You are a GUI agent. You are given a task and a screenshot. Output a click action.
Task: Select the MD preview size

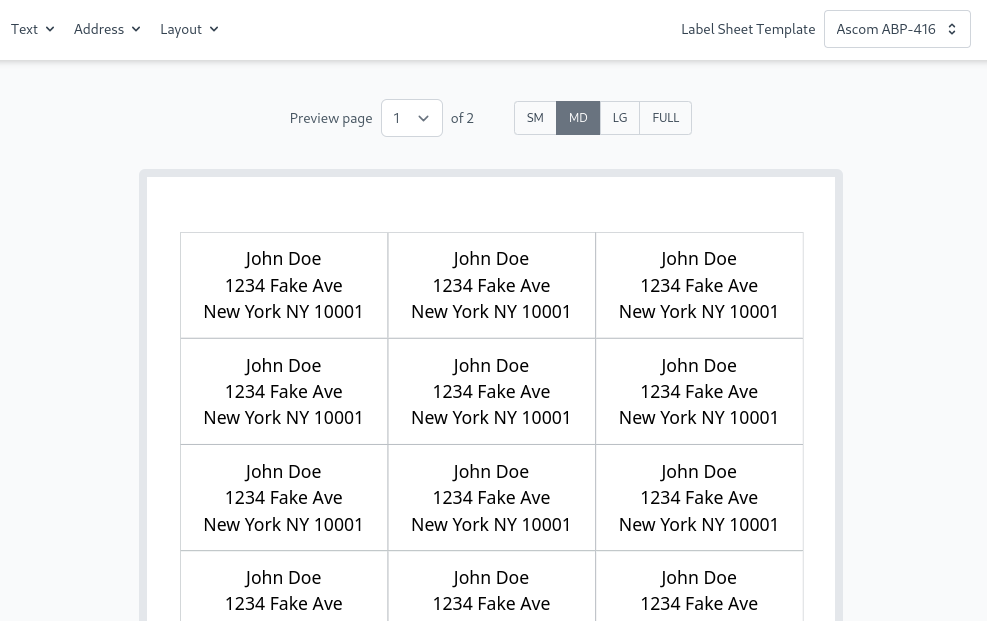(578, 118)
